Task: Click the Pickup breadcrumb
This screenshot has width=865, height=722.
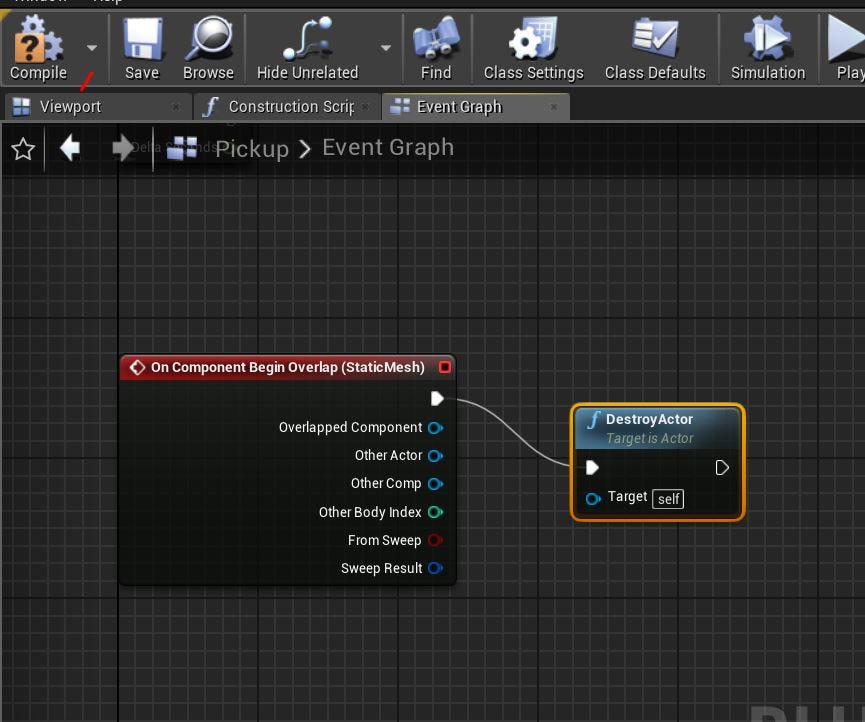Action: tap(252, 149)
